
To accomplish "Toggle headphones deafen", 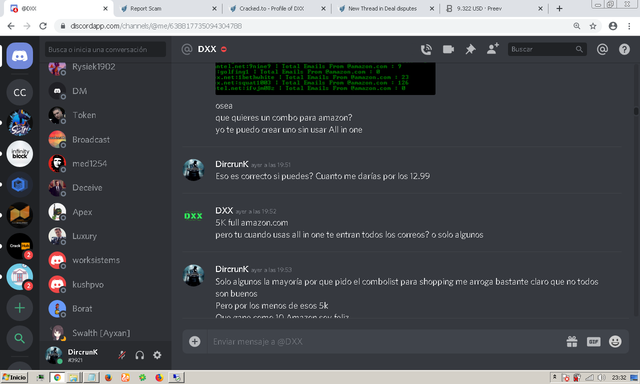I will click(140, 355).
